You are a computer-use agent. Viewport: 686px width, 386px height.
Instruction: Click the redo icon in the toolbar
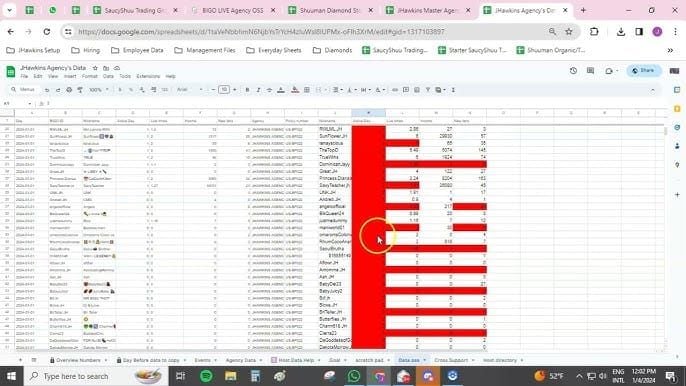[58, 90]
